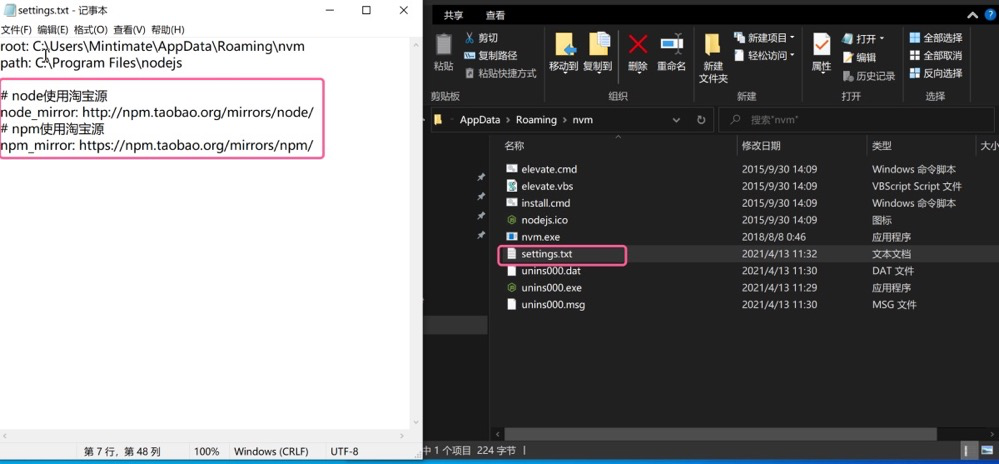The image size is (999, 464).
Task: Open the New Item (新建项目) dropdown arrow
Action: [792, 38]
